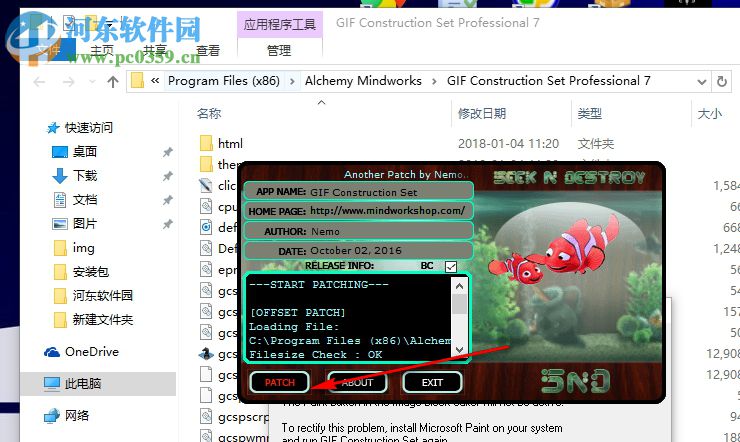Open recent locations dropdown arrow

tap(92, 82)
